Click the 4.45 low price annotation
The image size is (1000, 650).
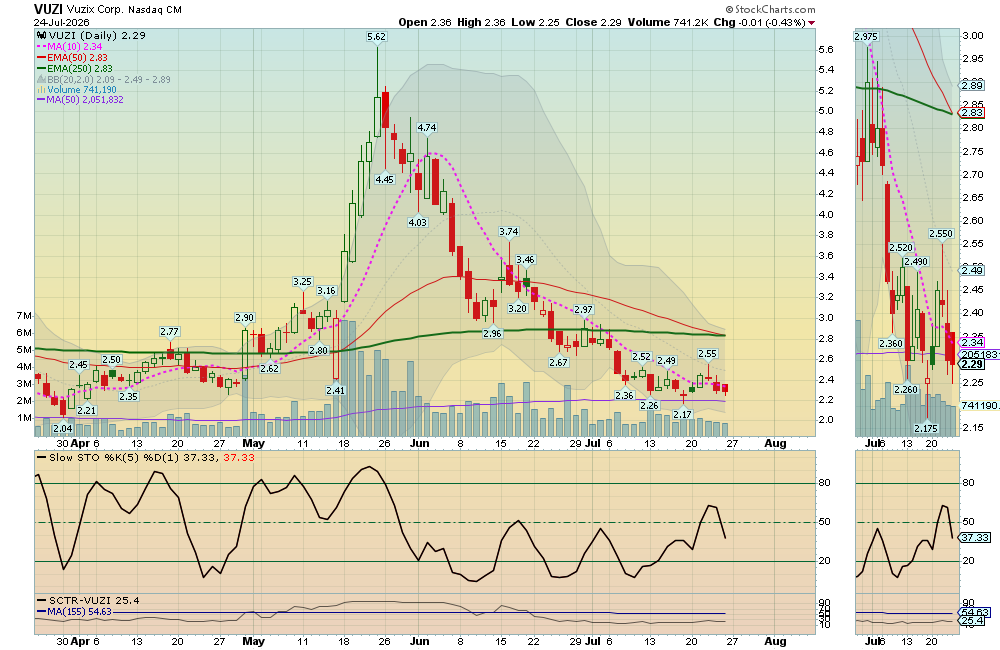coord(385,179)
